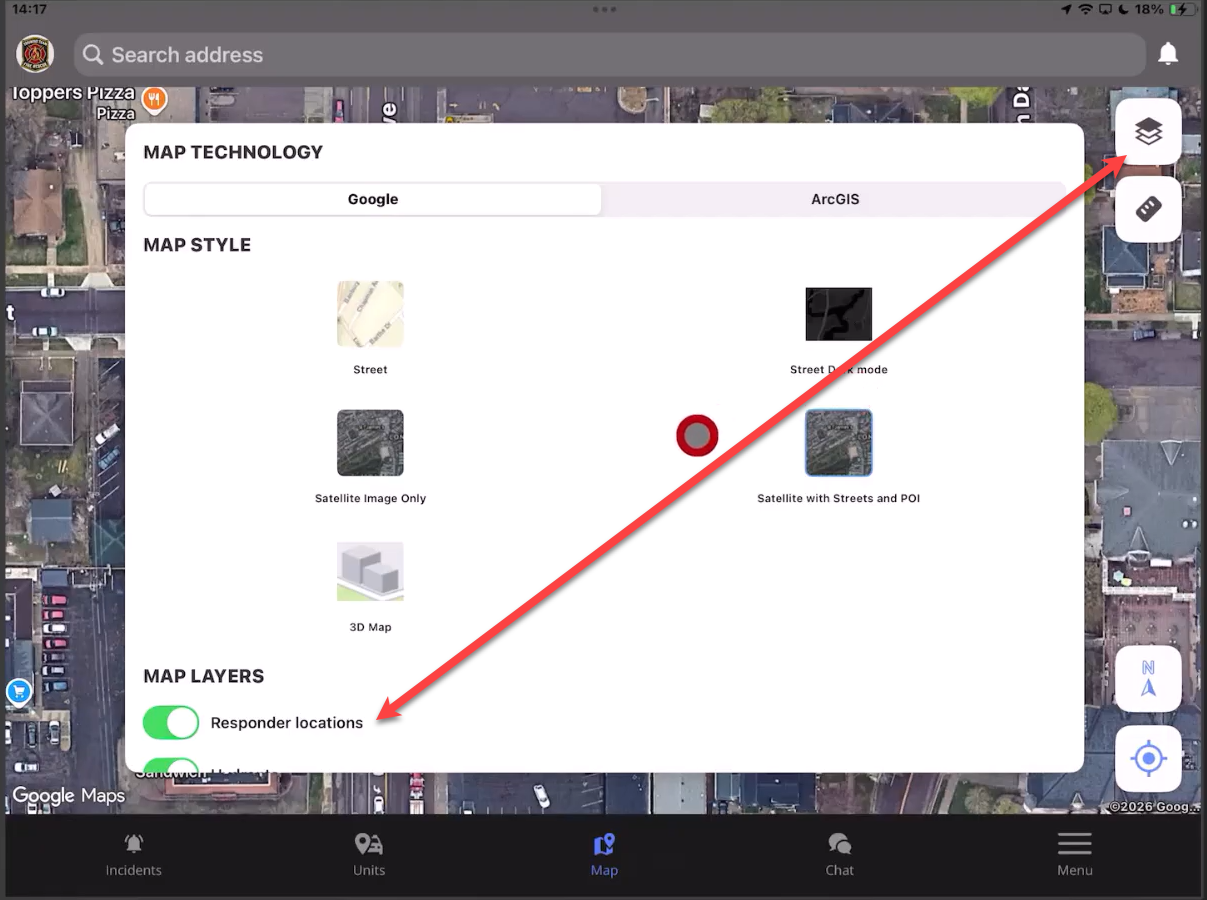Select the Street Dark mode thumbnail
This screenshot has width=1207, height=900.
pos(838,314)
